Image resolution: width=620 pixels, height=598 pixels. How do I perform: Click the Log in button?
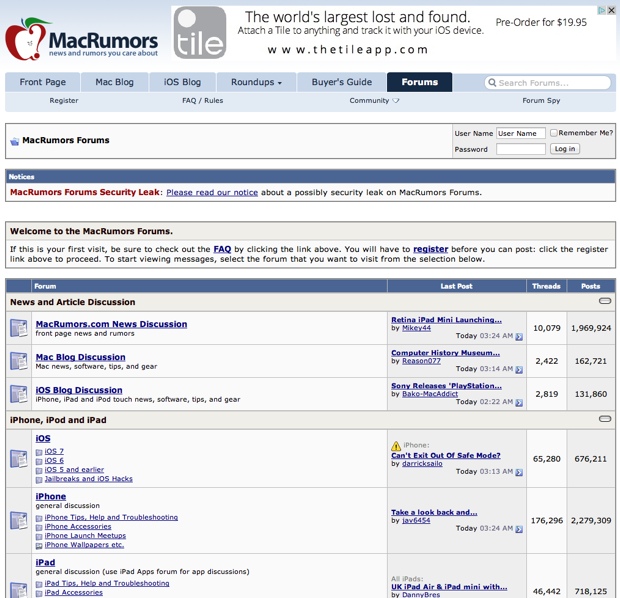point(565,149)
